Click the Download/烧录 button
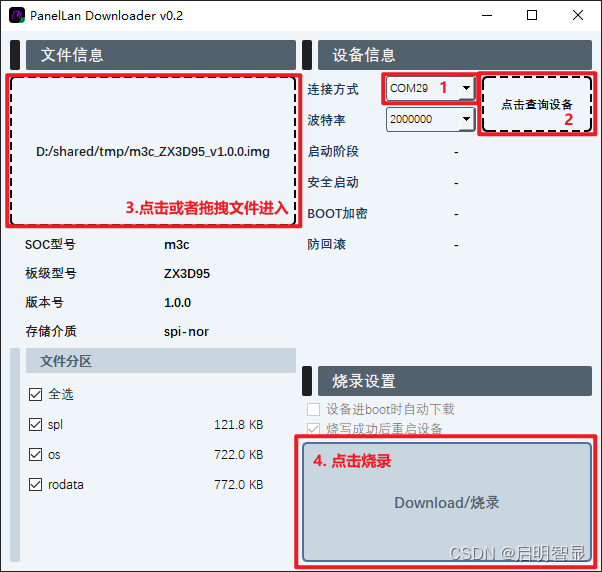This screenshot has height=572, width=602. (x=447, y=502)
